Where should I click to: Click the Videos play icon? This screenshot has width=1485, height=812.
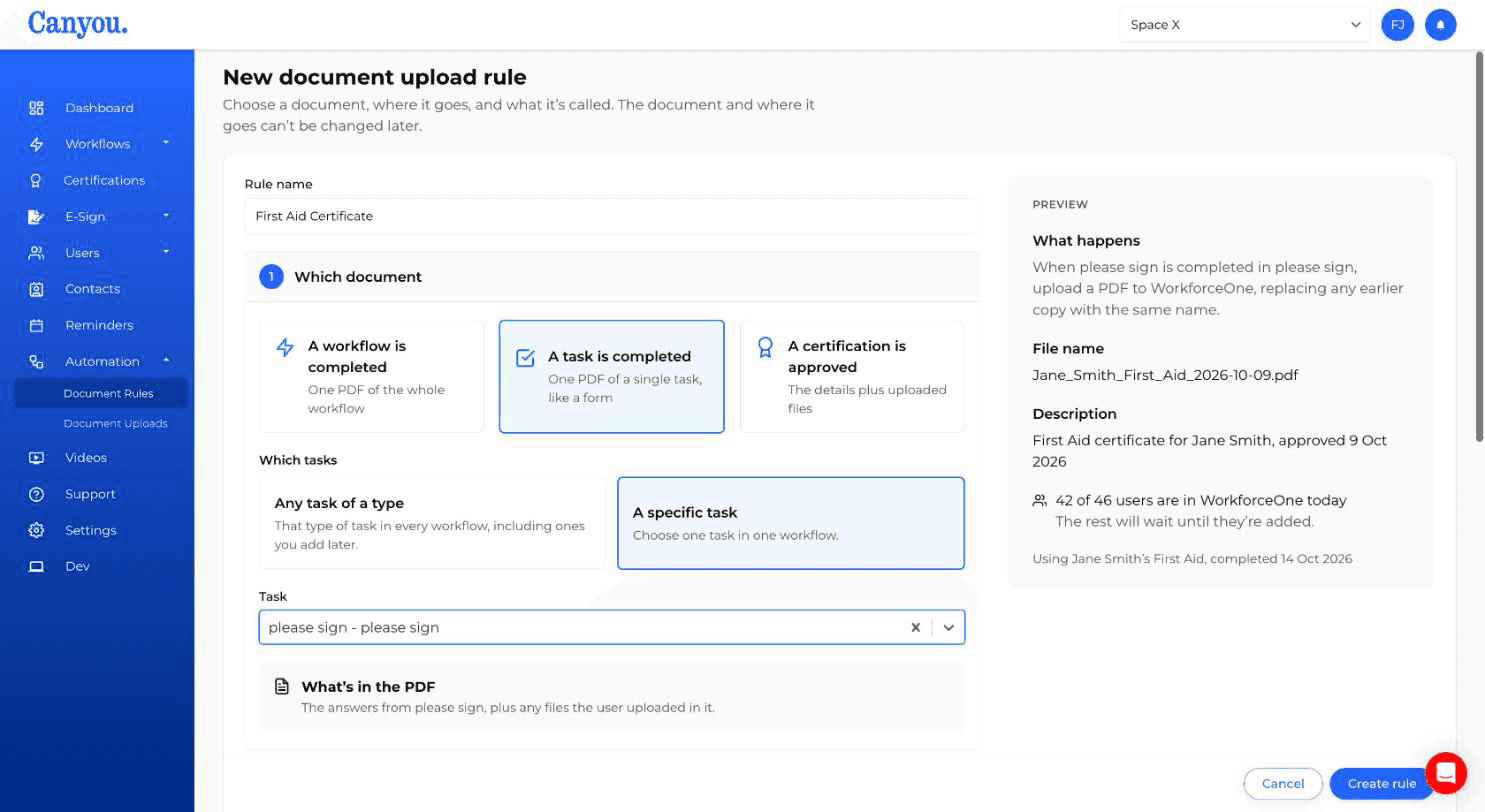coord(36,458)
